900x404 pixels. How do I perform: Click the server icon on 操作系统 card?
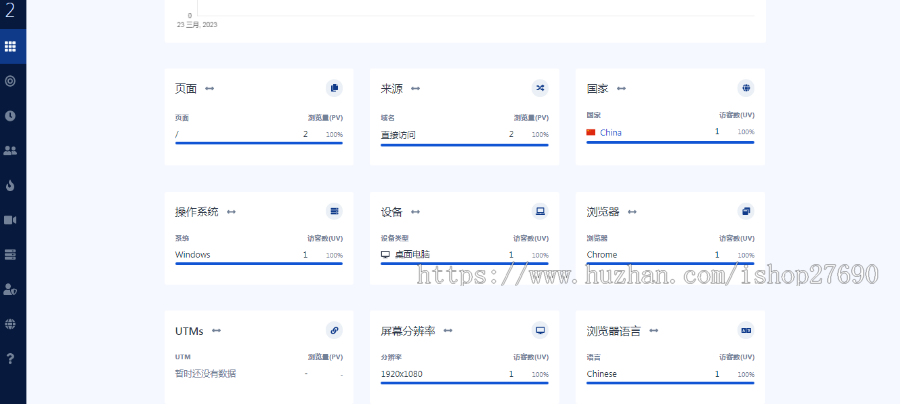click(x=334, y=211)
